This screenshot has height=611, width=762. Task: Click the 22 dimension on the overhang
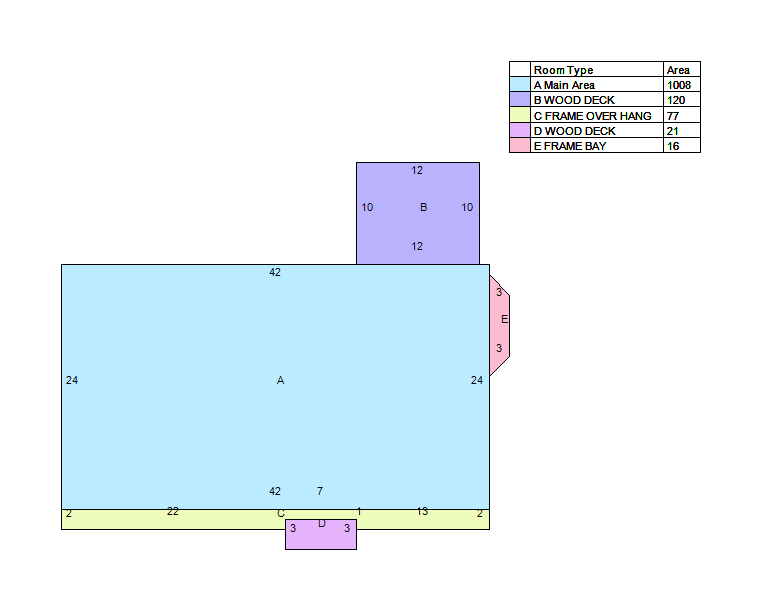[173, 511]
